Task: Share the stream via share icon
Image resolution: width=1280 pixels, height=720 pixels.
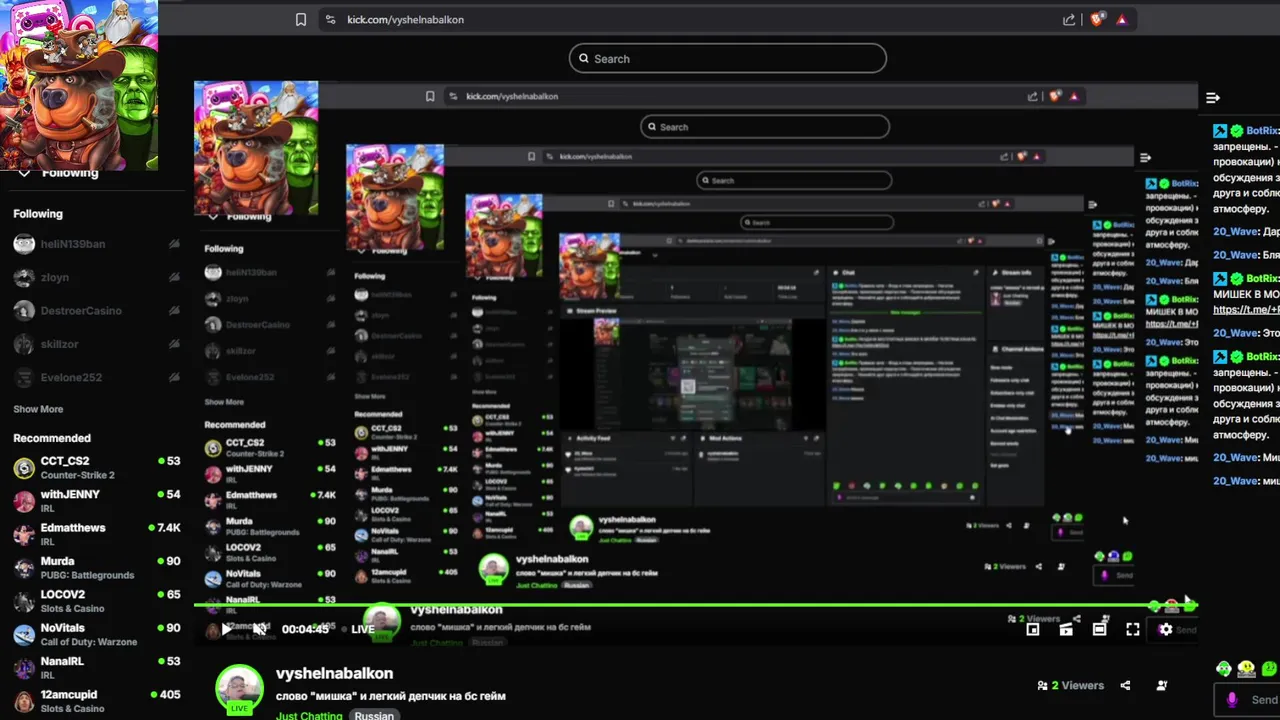Action: (x=1126, y=685)
